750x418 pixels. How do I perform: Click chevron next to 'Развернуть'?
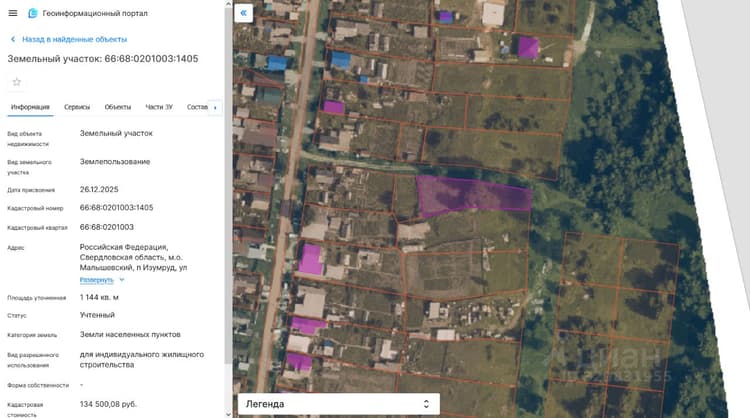[x=121, y=280]
